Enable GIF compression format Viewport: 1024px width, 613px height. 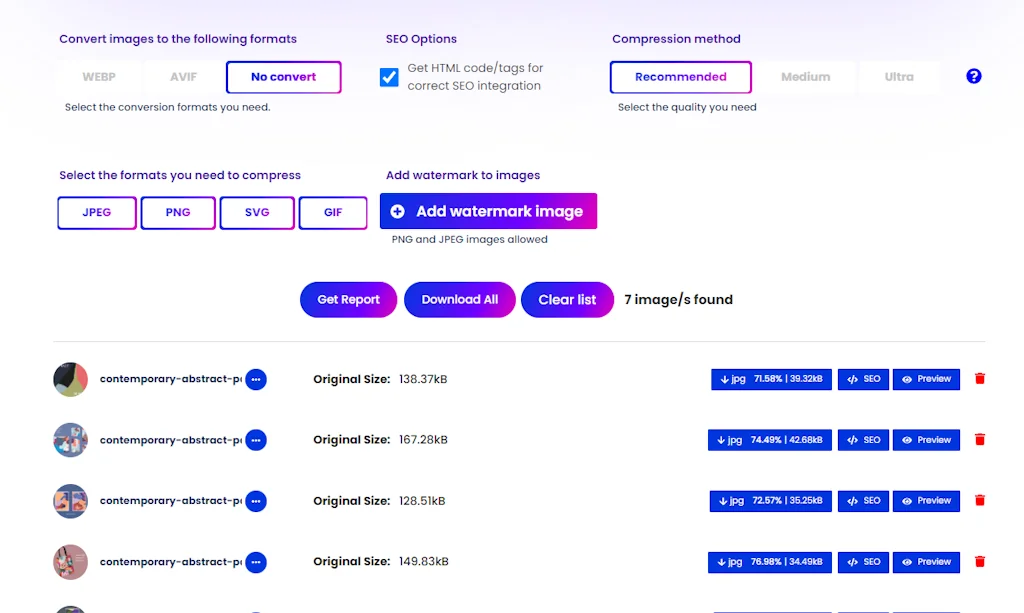tap(333, 212)
